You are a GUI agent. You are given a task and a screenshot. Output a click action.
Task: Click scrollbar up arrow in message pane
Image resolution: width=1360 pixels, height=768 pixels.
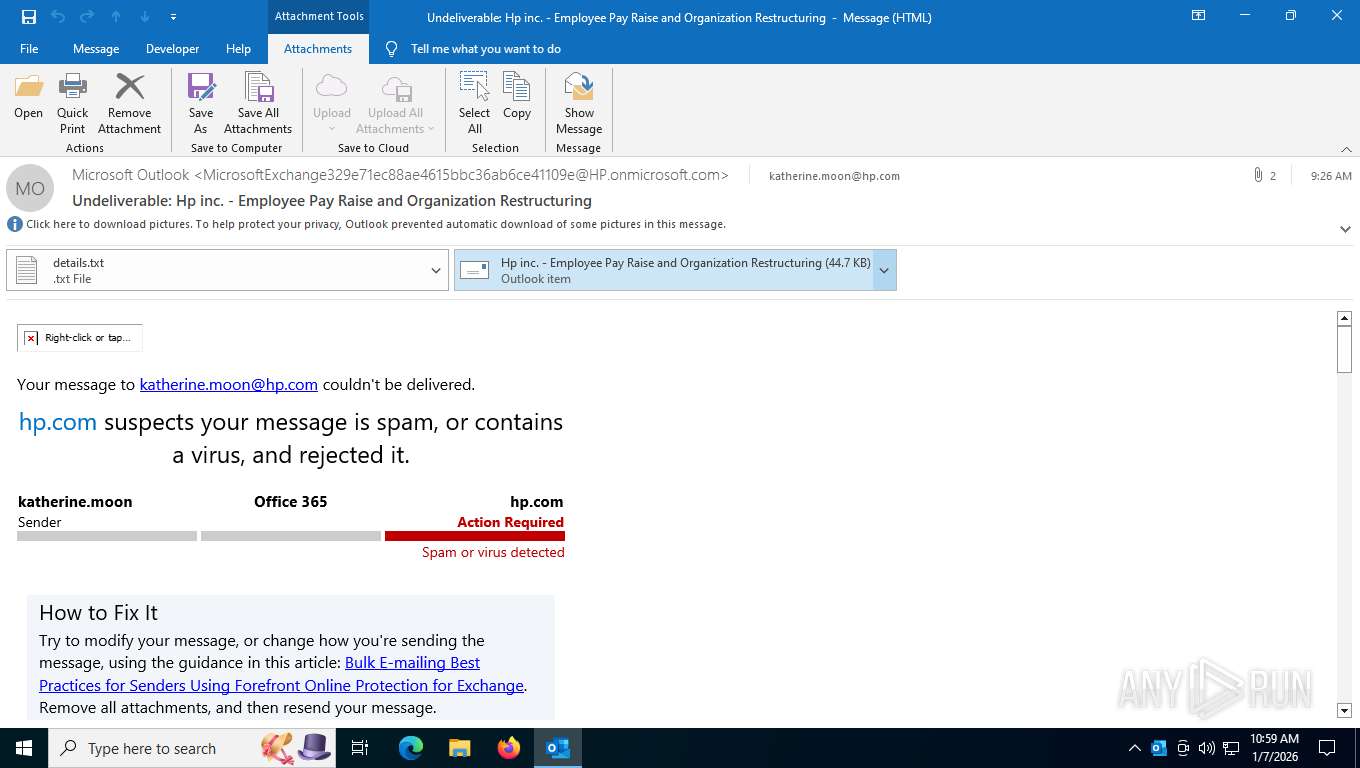(x=1344, y=318)
